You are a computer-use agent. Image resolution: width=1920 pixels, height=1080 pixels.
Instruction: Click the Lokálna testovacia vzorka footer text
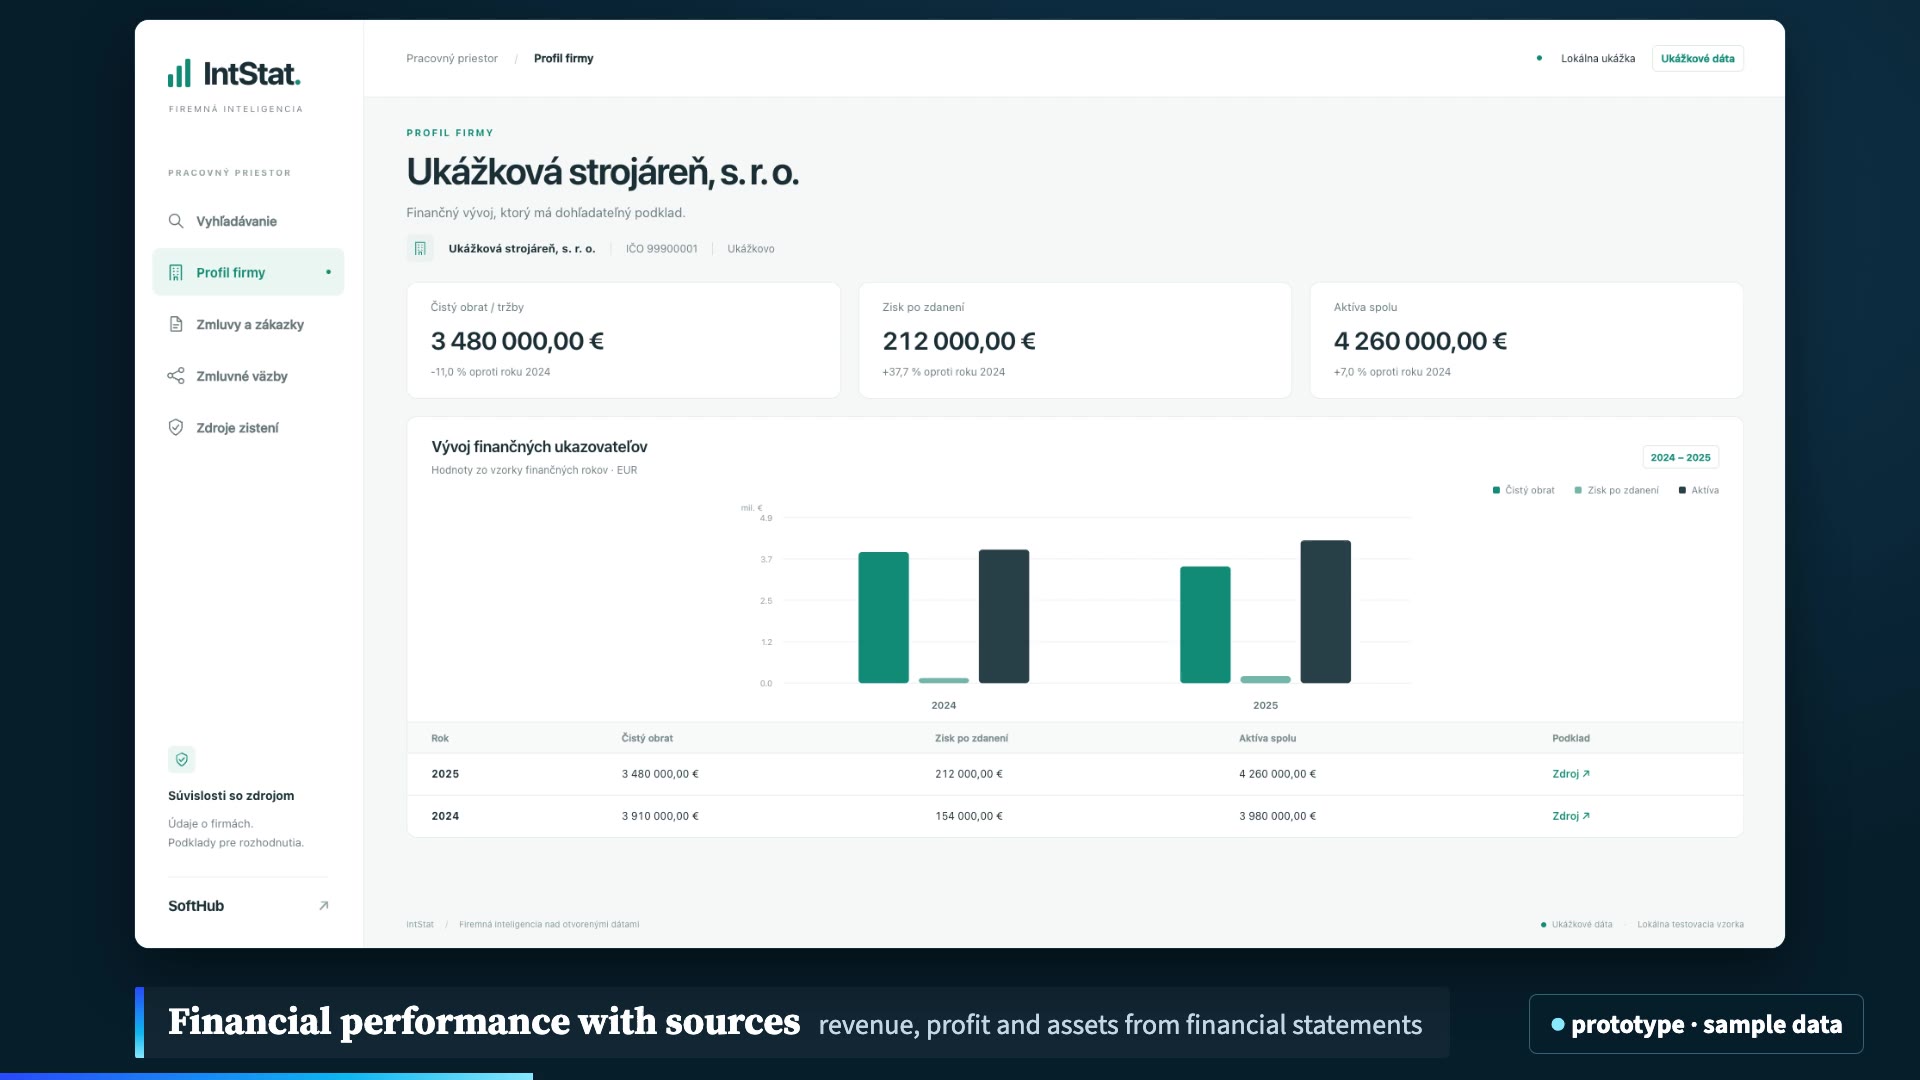click(1690, 924)
